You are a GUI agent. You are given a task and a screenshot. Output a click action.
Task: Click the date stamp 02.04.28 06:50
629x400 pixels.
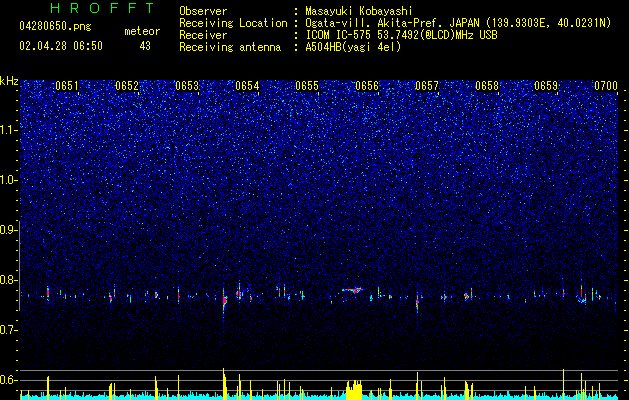coord(61,46)
